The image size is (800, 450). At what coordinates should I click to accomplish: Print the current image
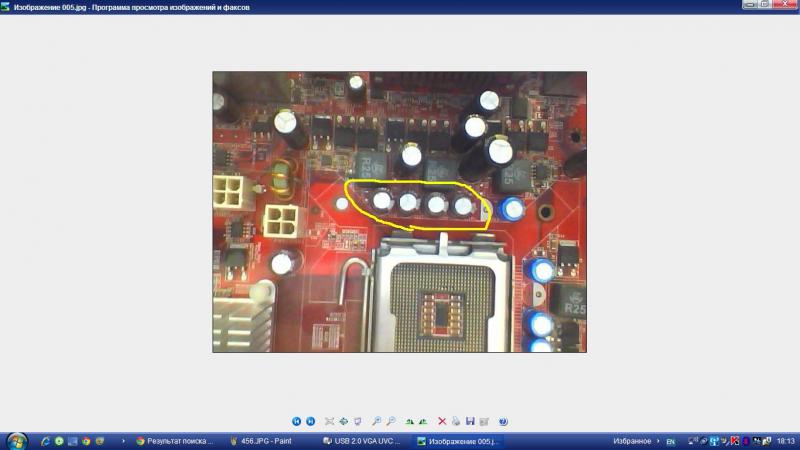click(456, 422)
